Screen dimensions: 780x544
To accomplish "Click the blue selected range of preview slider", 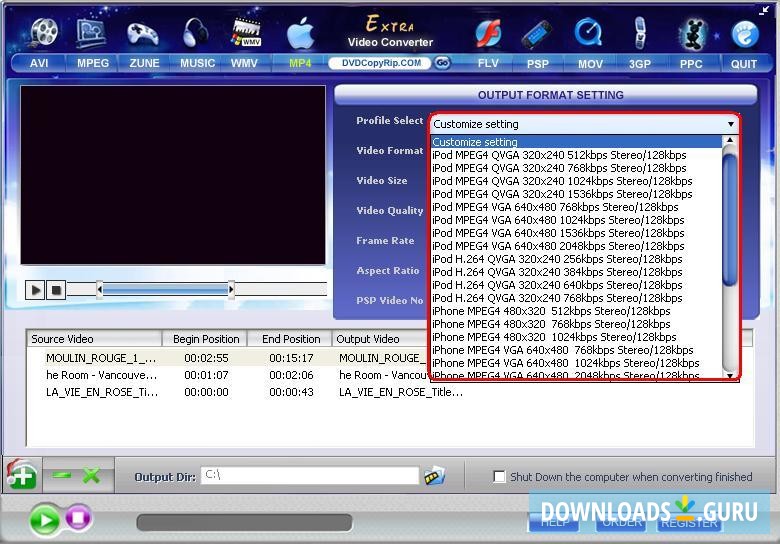I will [165, 289].
